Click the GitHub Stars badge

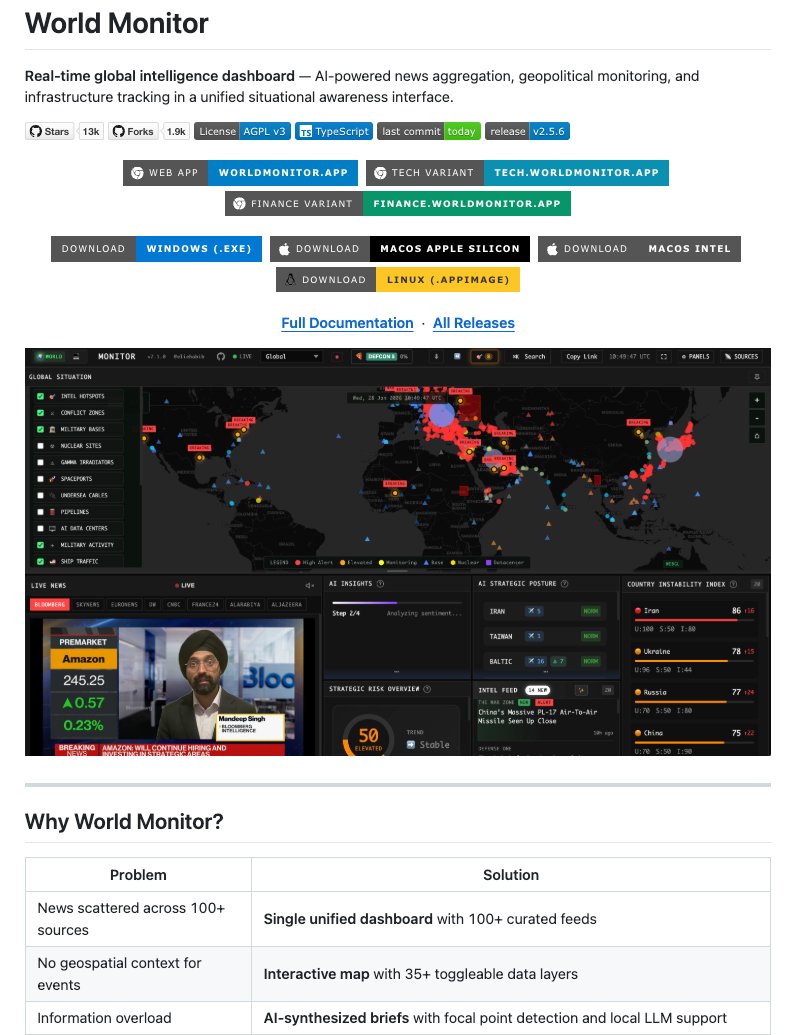tap(50, 131)
